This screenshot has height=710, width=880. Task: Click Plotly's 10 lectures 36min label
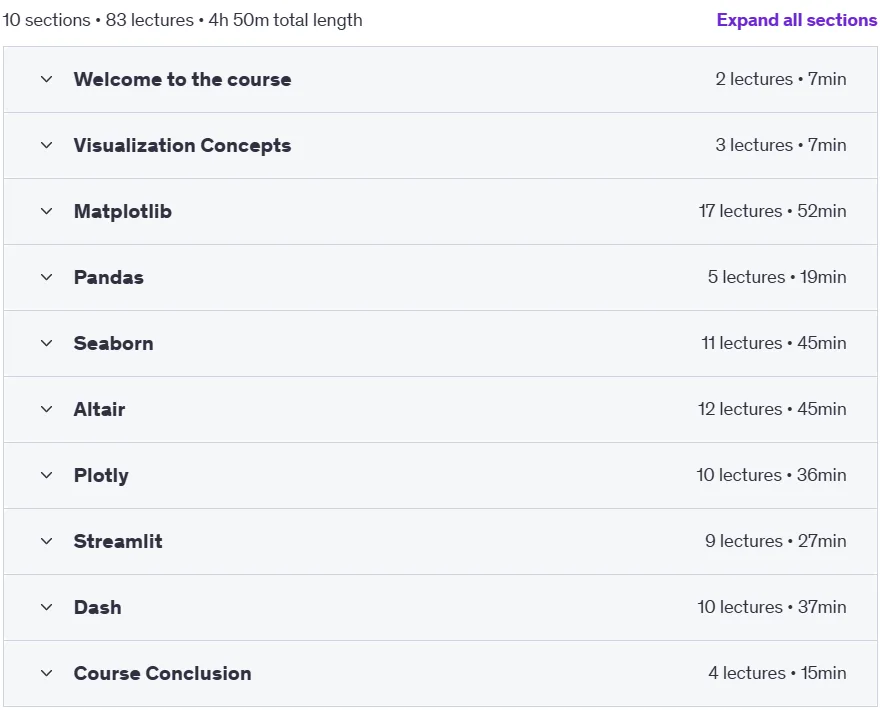771,475
